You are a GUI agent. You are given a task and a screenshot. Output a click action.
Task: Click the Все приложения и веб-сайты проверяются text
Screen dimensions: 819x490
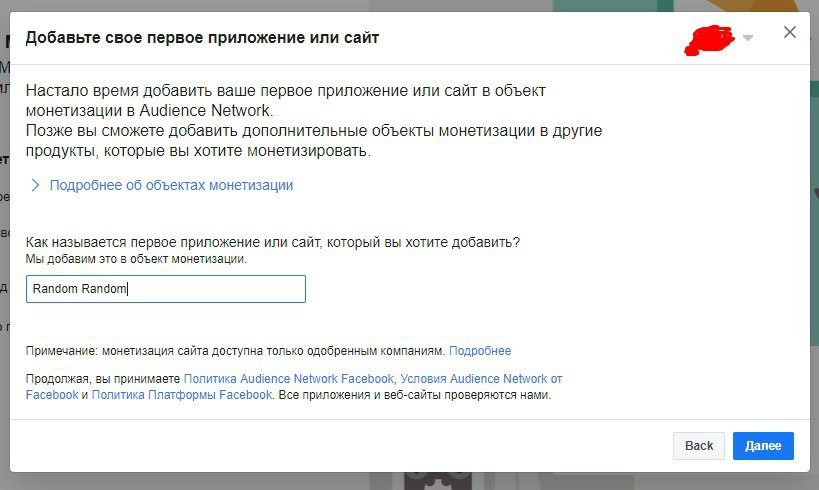pos(415,395)
